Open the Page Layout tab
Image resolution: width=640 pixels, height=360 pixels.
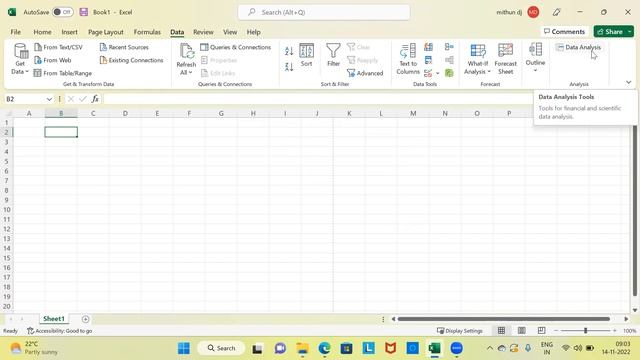(106, 32)
